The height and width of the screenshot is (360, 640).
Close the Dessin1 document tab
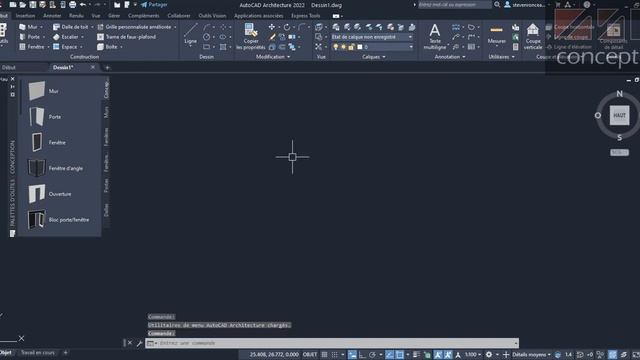point(93,67)
